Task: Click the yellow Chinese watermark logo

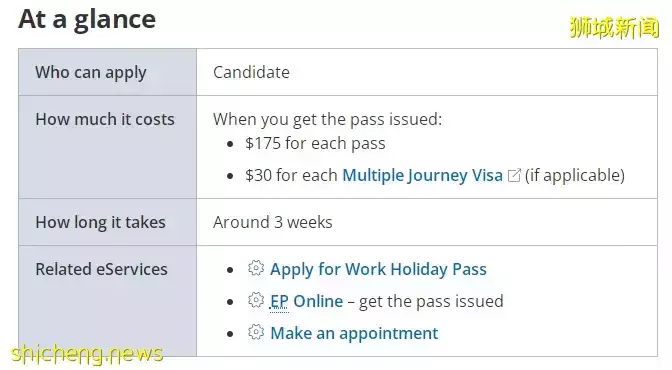Action: [x=614, y=27]
